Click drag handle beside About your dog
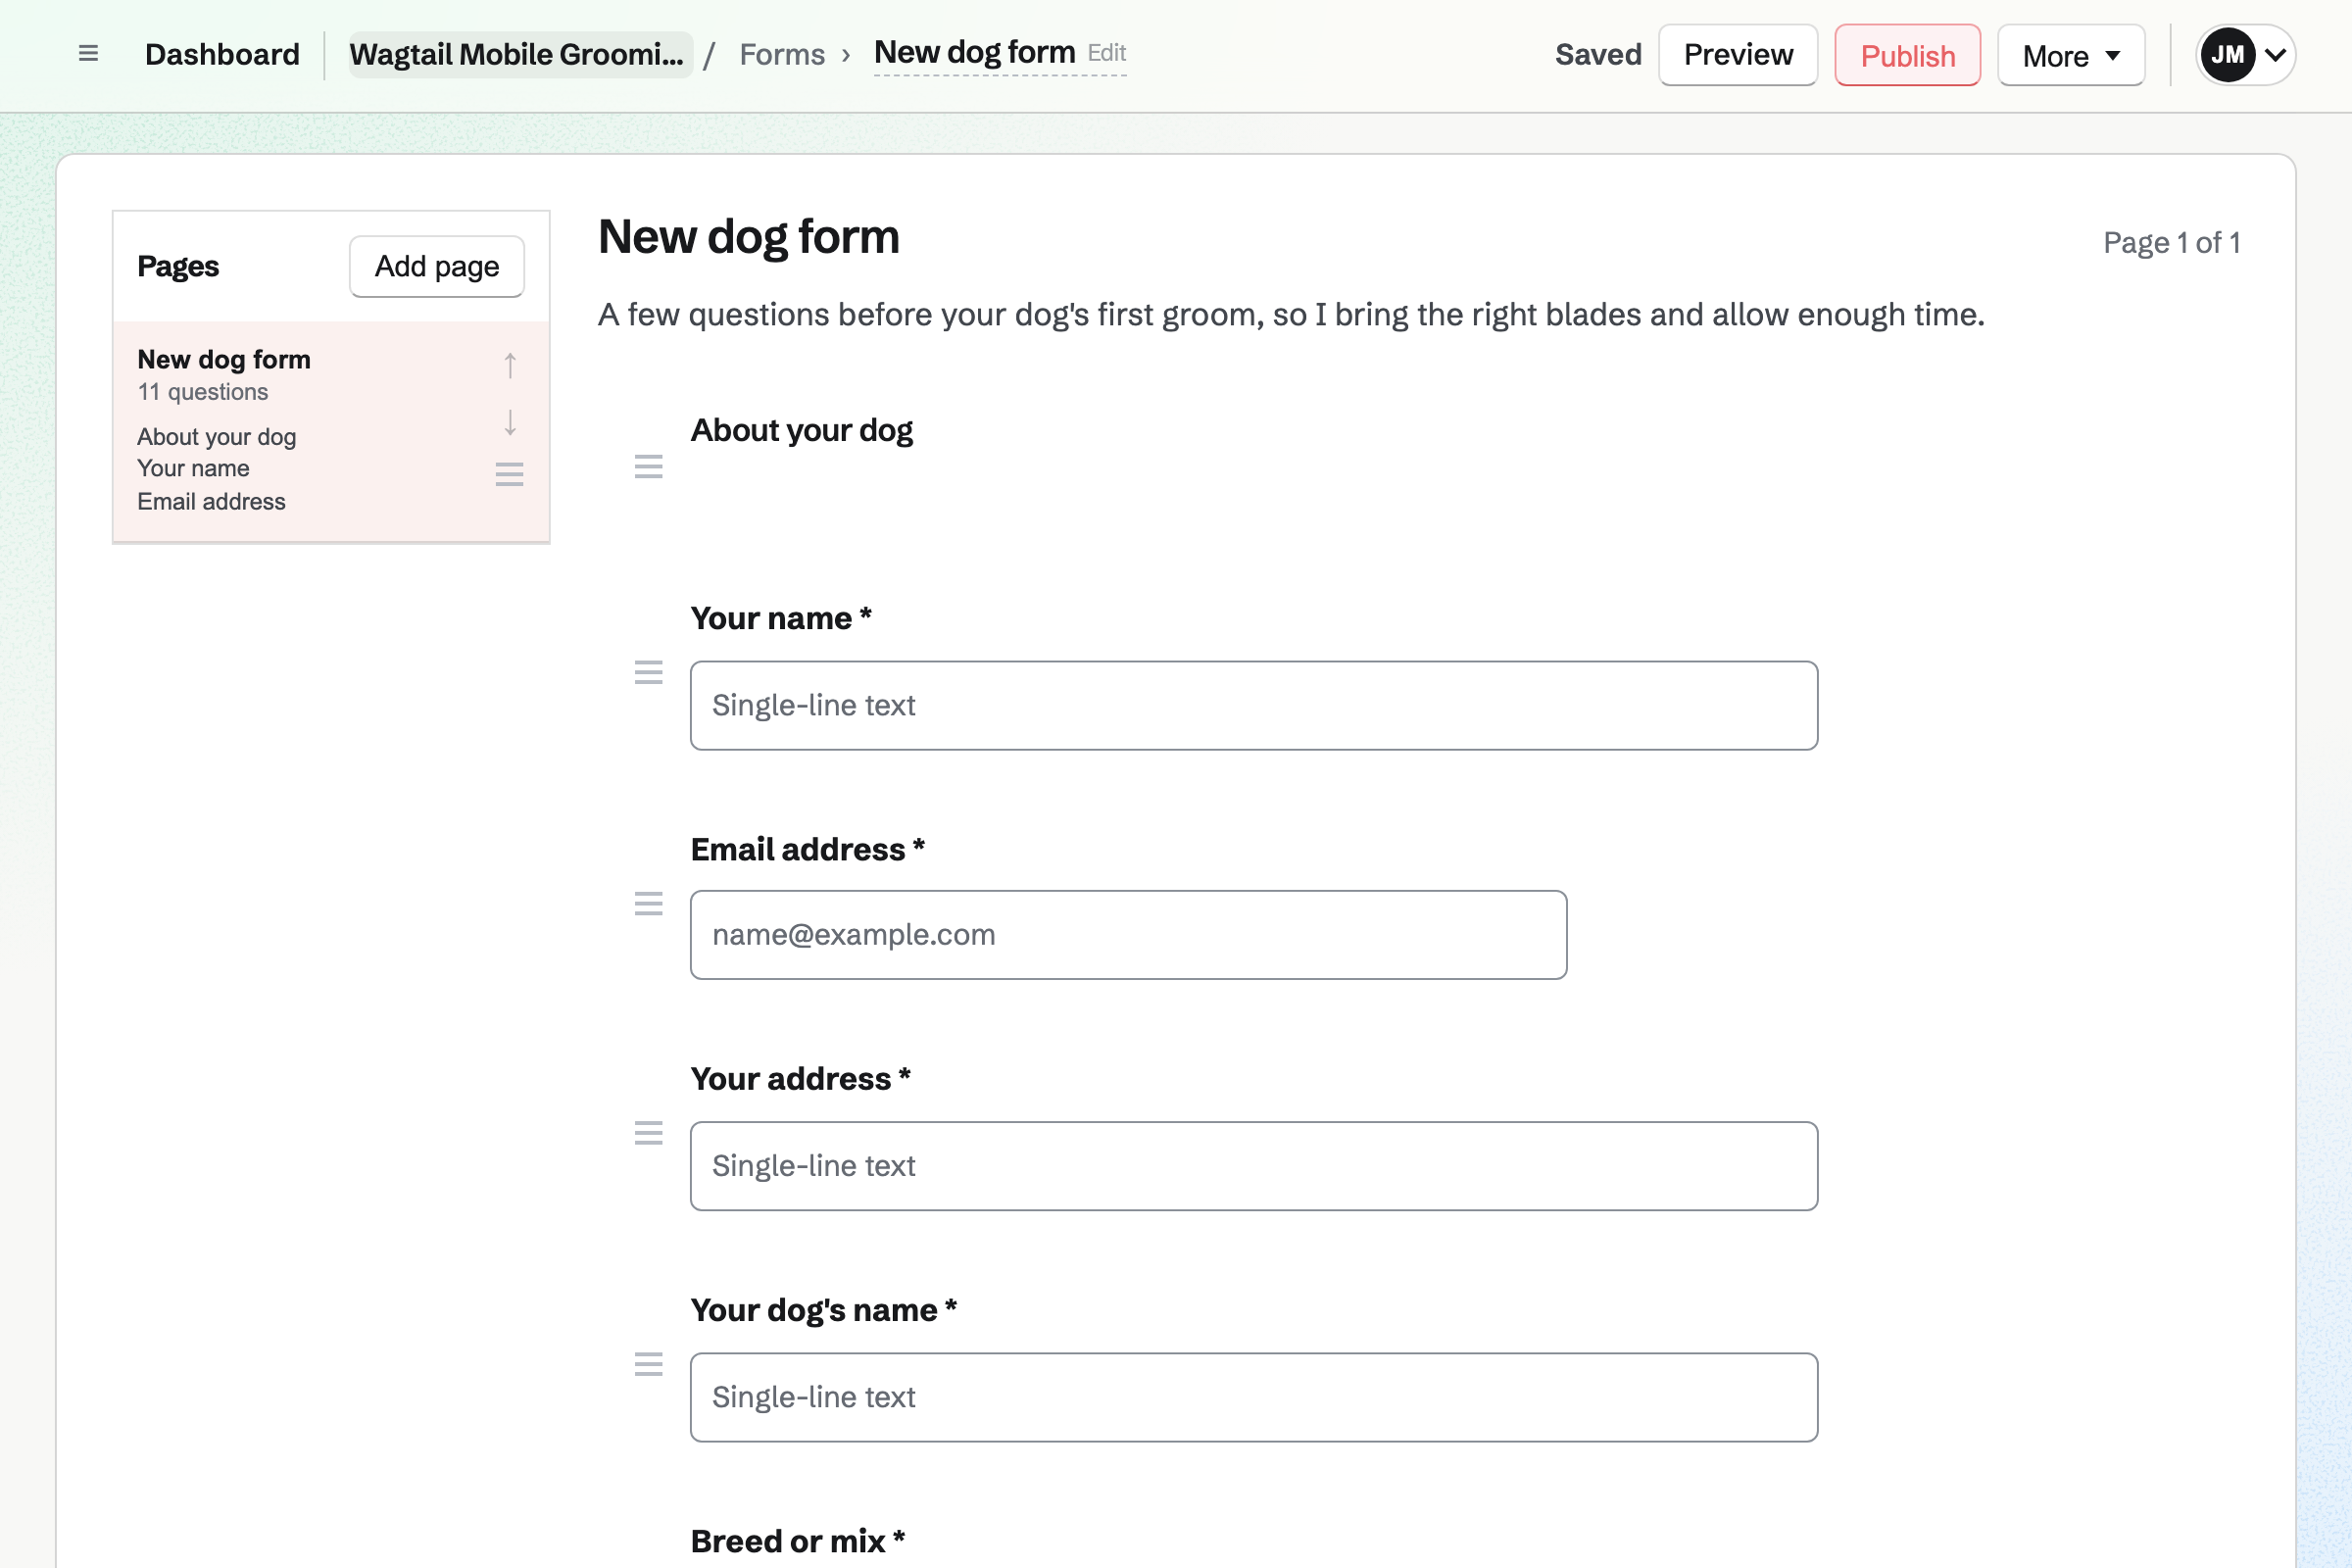 [649, 466]
